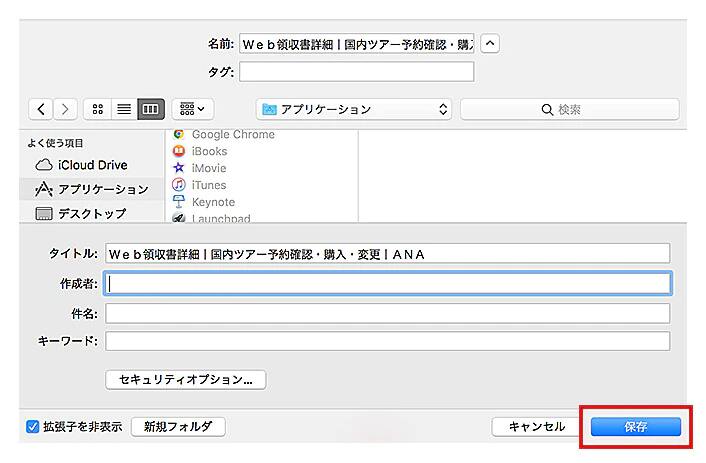Open デスクトップ in sidebar
Screen dimensions: 706x463
tap(91, 214)
